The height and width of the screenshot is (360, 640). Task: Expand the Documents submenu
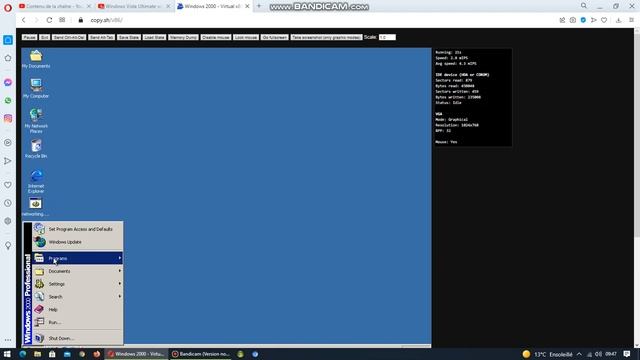[x=78, y=271]
